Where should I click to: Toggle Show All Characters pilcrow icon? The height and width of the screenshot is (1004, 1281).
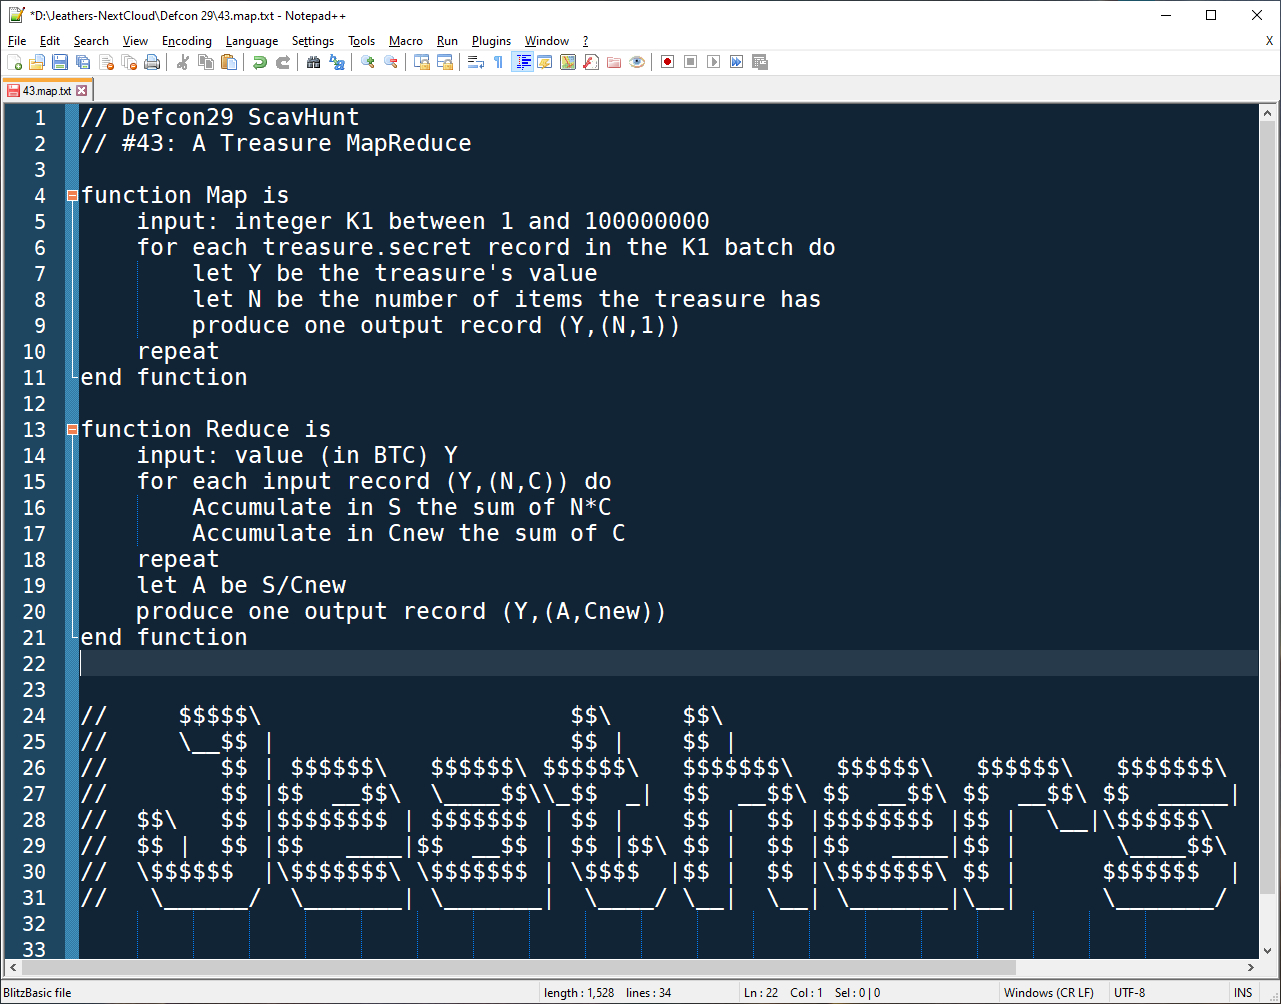tap(498, 62)
